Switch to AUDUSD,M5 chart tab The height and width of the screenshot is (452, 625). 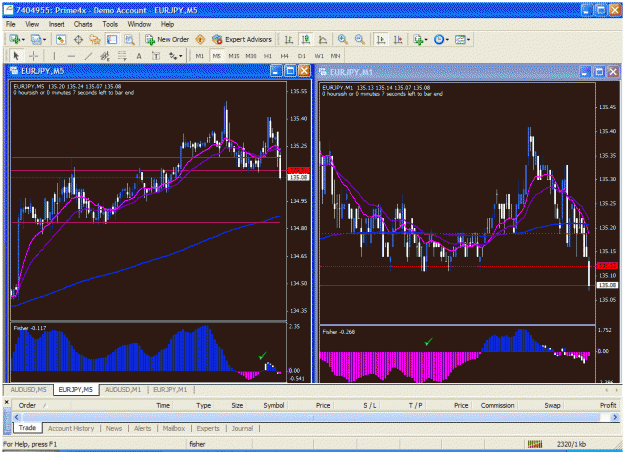click(28, 389)
